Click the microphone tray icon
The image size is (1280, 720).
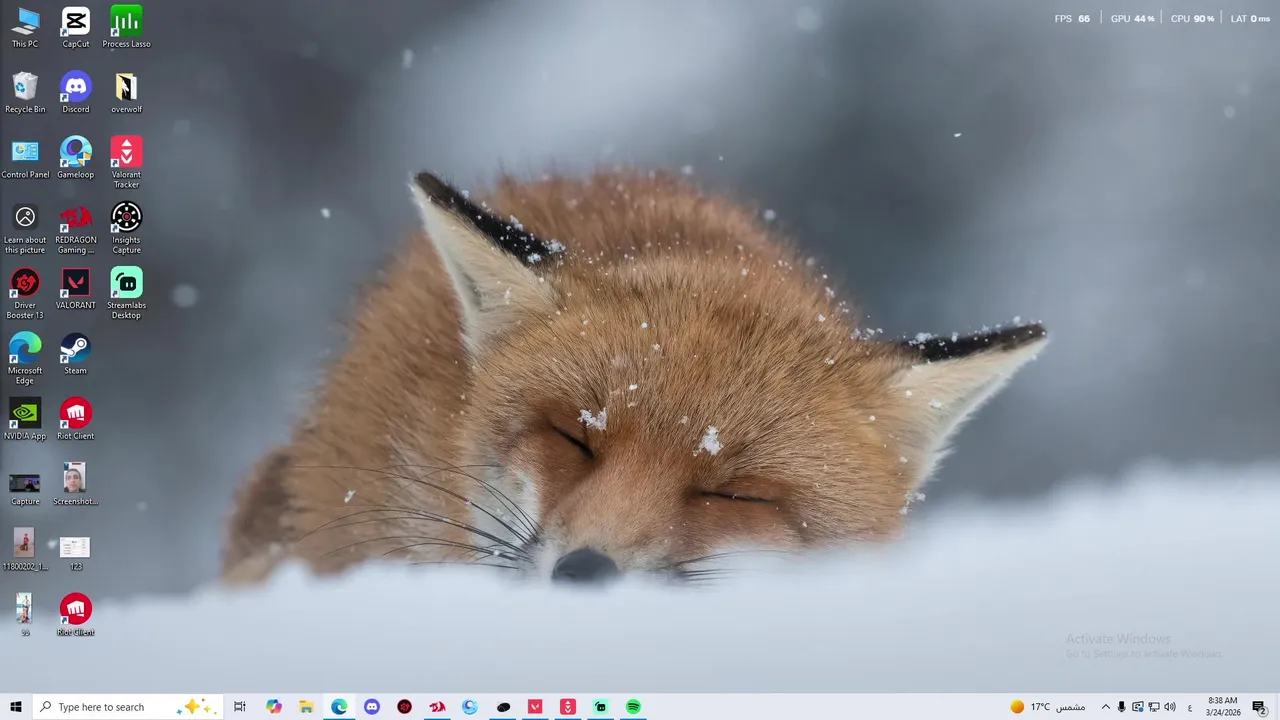coord(1121,707)
